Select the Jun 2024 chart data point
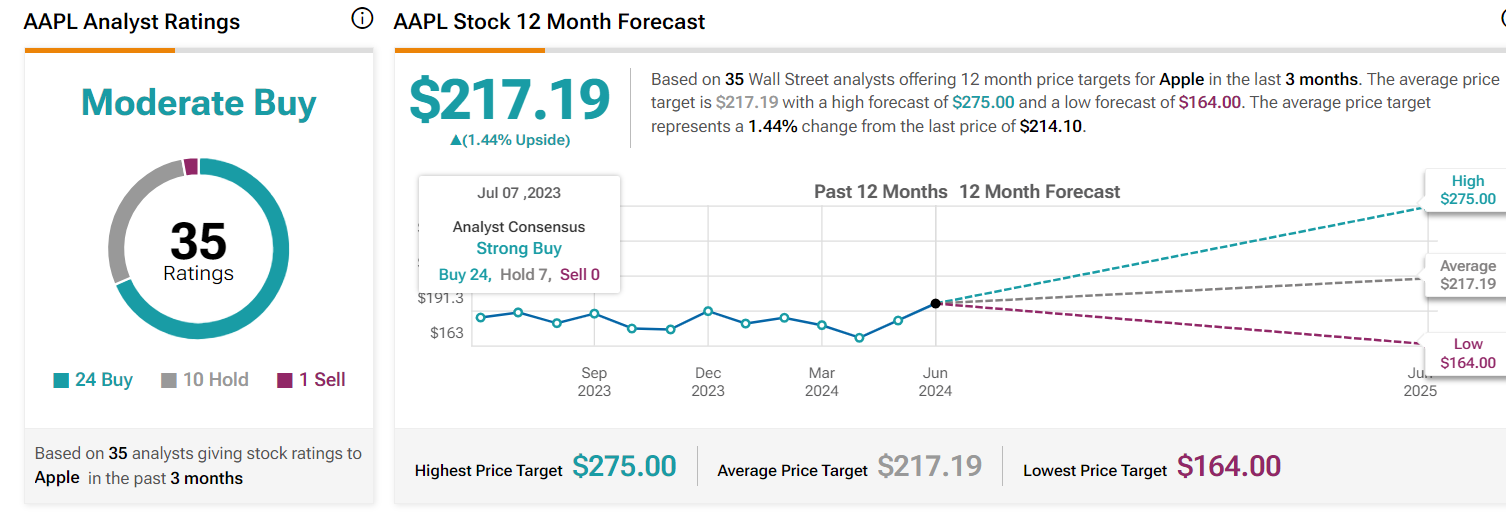 (935, 303)
